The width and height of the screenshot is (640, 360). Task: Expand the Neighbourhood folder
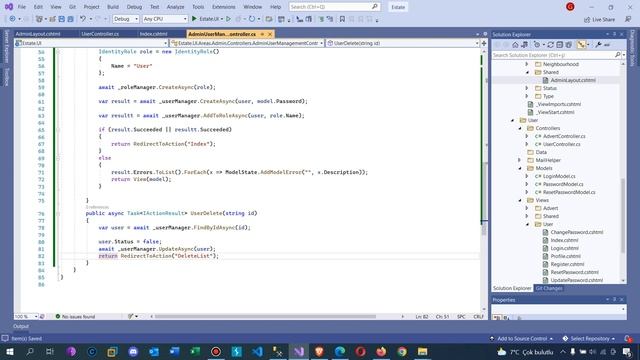(x=527, y=64)
